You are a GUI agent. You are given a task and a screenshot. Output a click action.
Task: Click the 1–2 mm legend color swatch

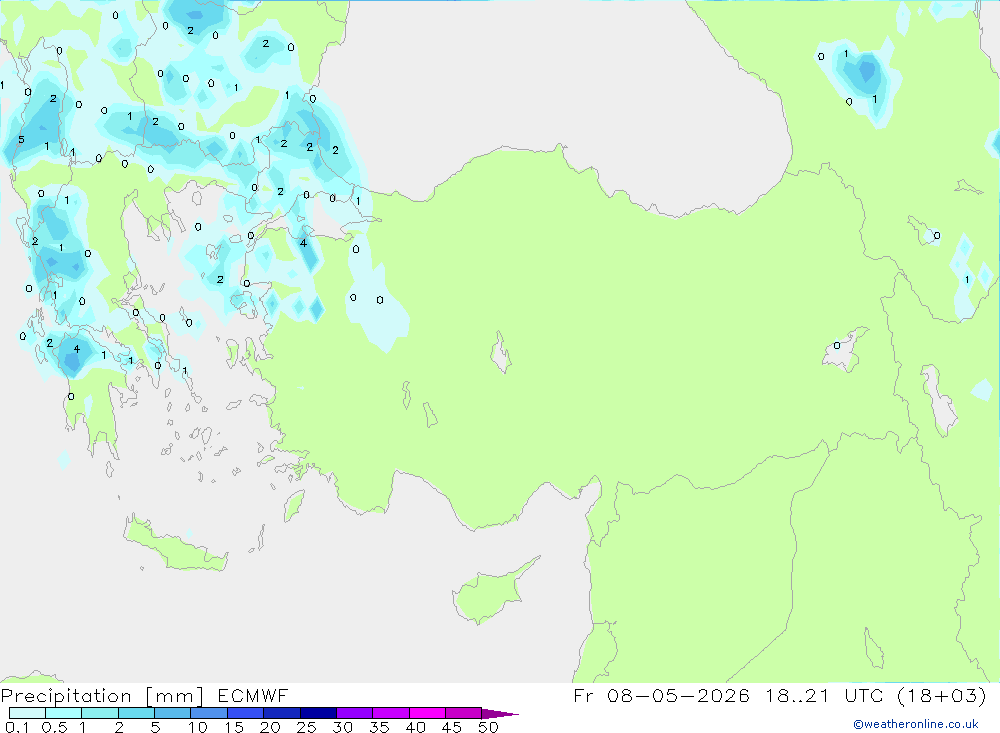click(x=100, y=713)
